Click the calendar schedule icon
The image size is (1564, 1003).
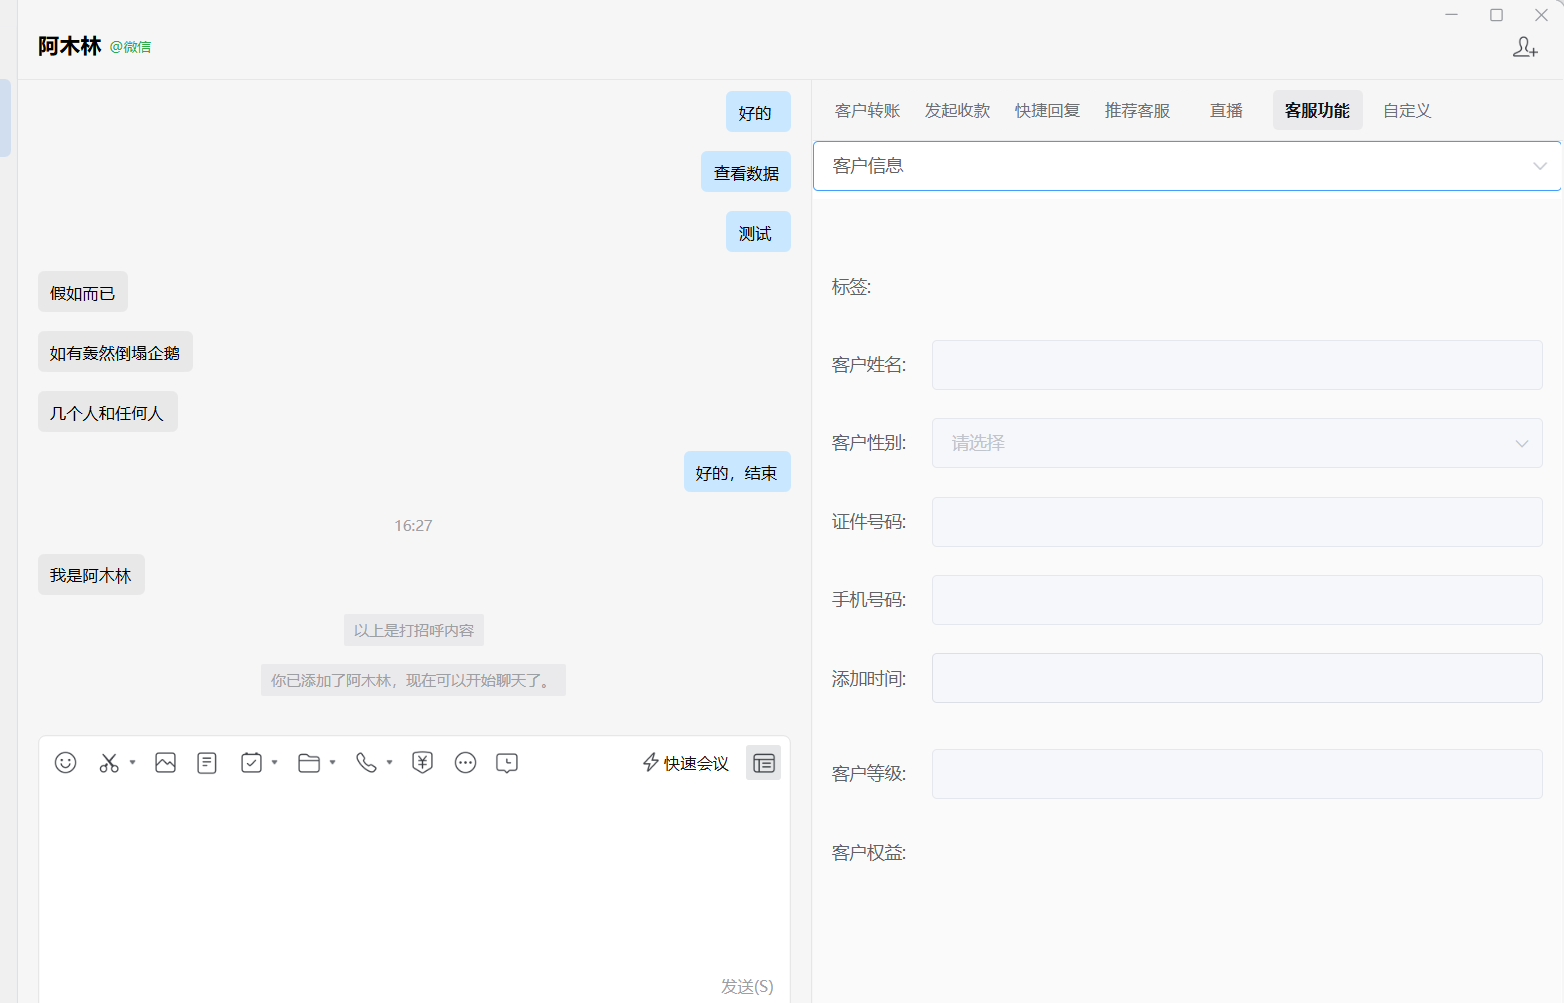tap(251, 763)
